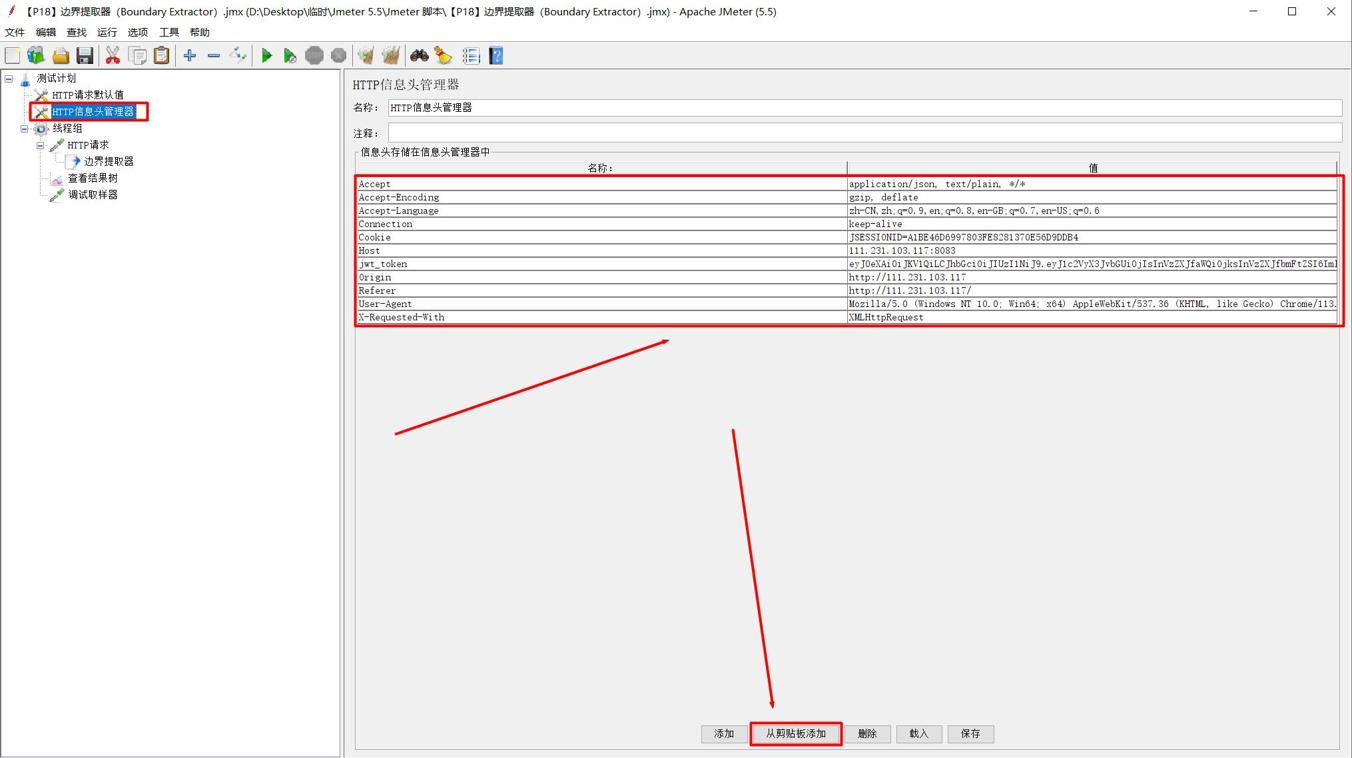
Task: Click the 删除 button
Action: pyautogui.click(x=867, y=734)
